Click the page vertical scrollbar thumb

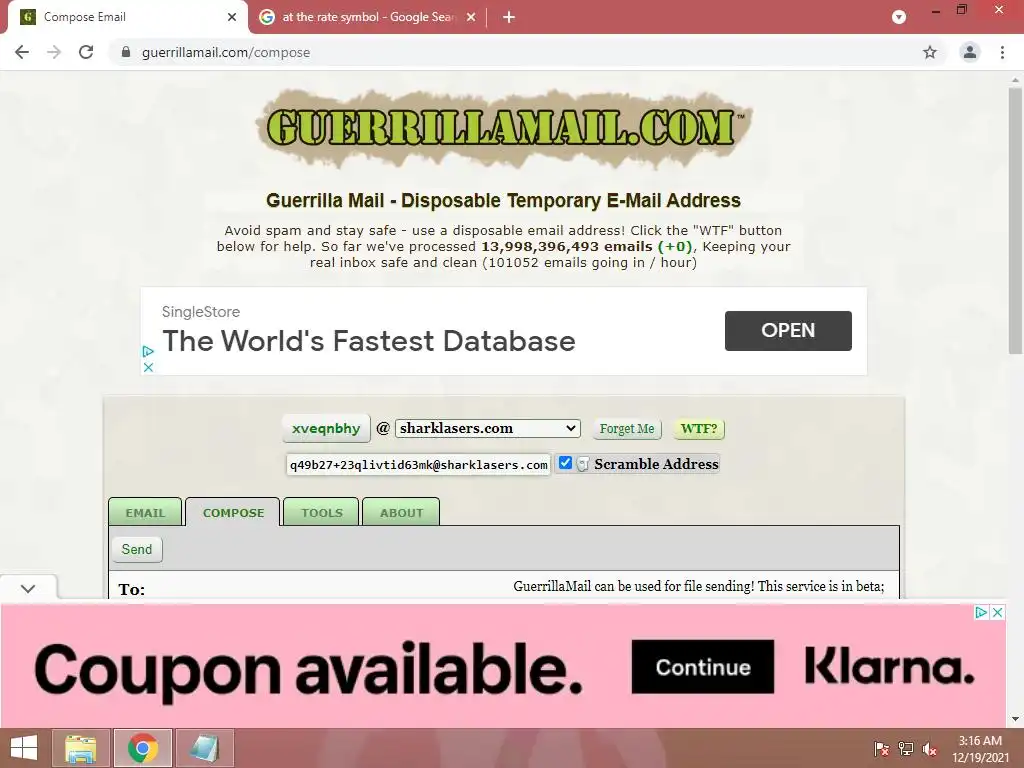(x=1015, y=222)
